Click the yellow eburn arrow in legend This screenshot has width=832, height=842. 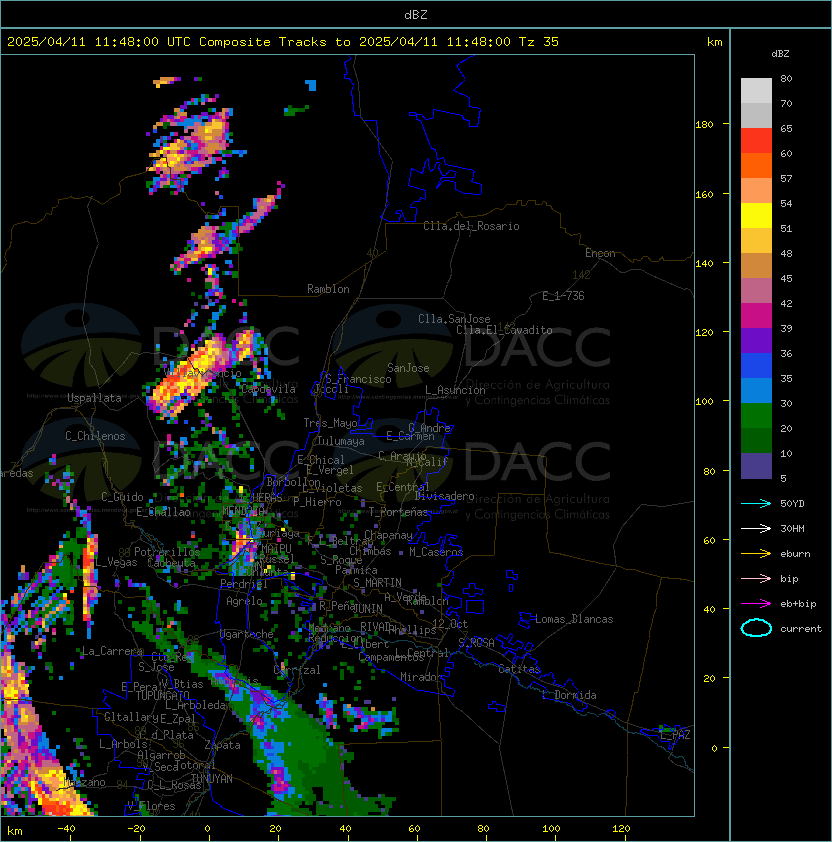point(756,554)
